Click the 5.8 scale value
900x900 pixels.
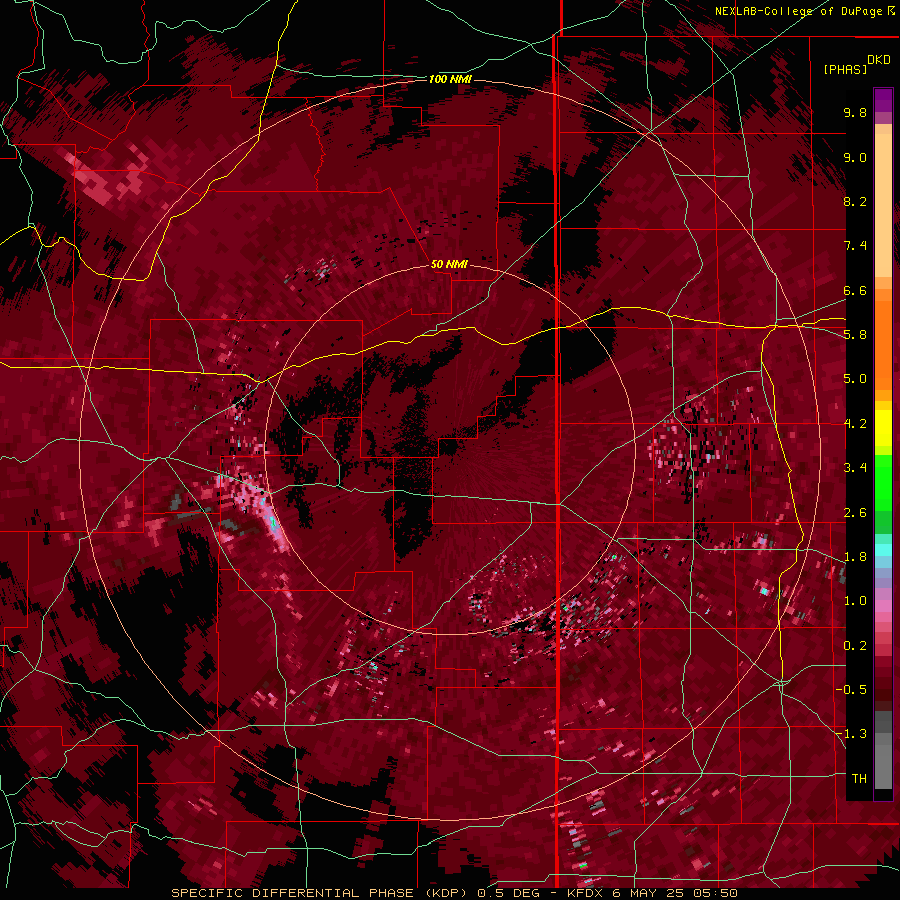(855, 335)
